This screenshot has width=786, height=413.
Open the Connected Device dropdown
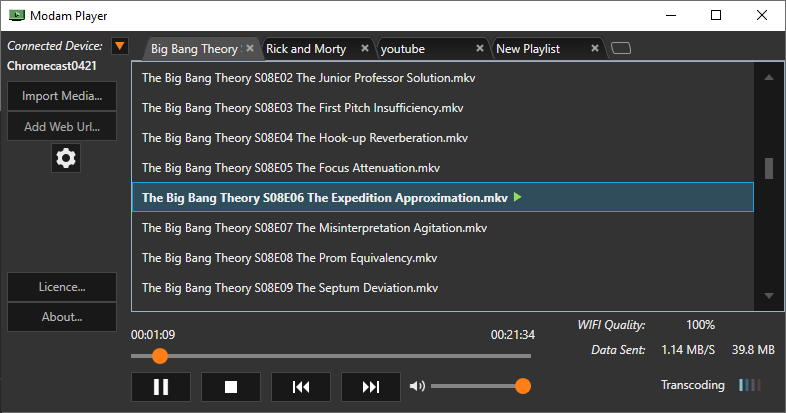point(120,46)
